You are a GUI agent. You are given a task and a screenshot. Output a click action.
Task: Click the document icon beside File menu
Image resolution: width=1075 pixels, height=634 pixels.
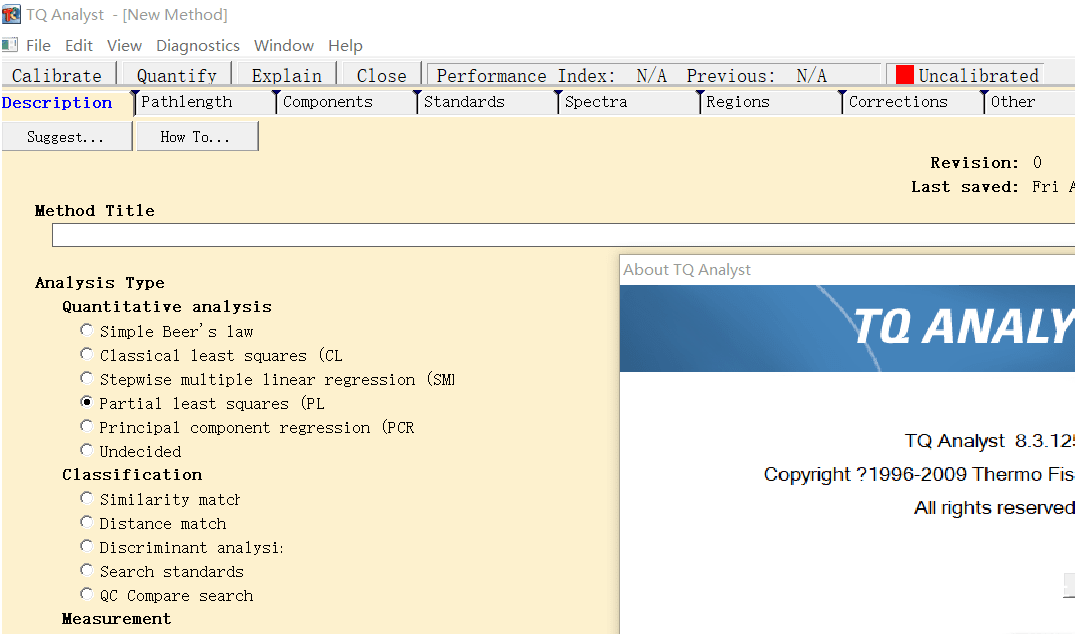[10, 45]
